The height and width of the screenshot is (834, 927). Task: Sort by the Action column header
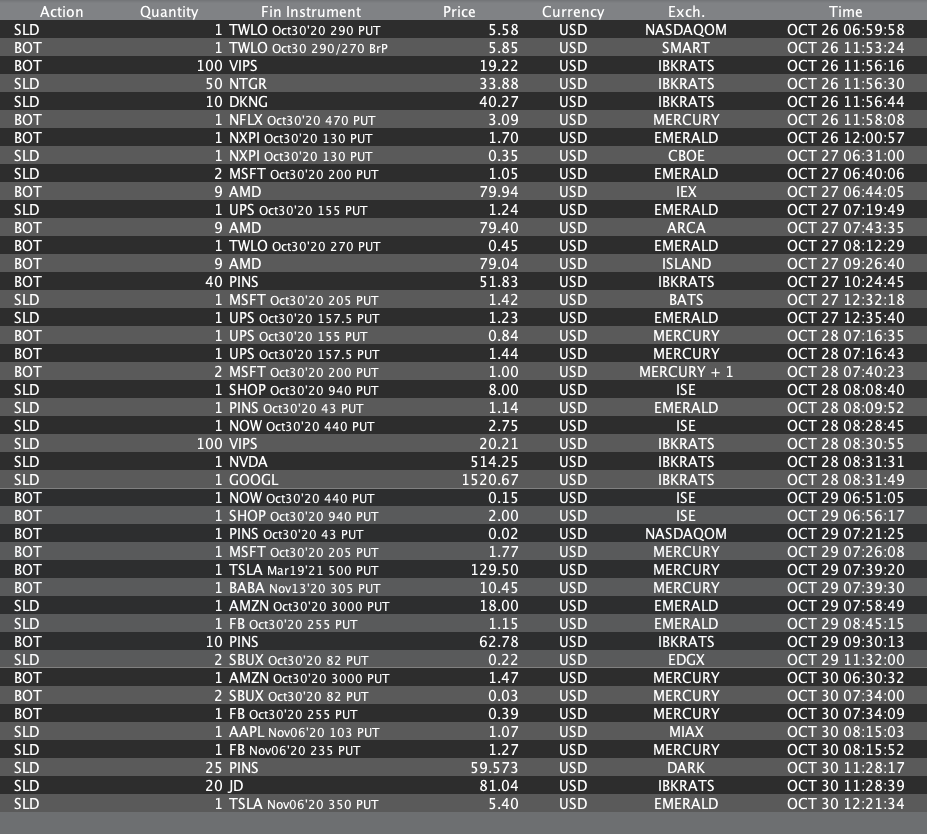61,12
